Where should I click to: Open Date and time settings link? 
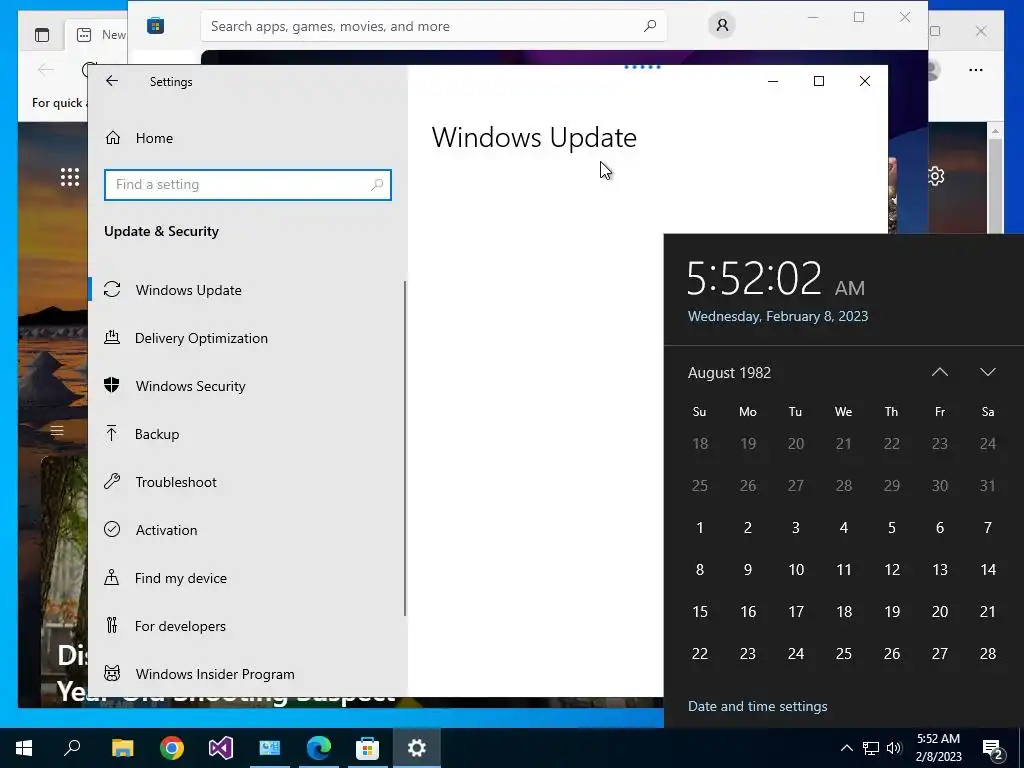click(758, 707)
